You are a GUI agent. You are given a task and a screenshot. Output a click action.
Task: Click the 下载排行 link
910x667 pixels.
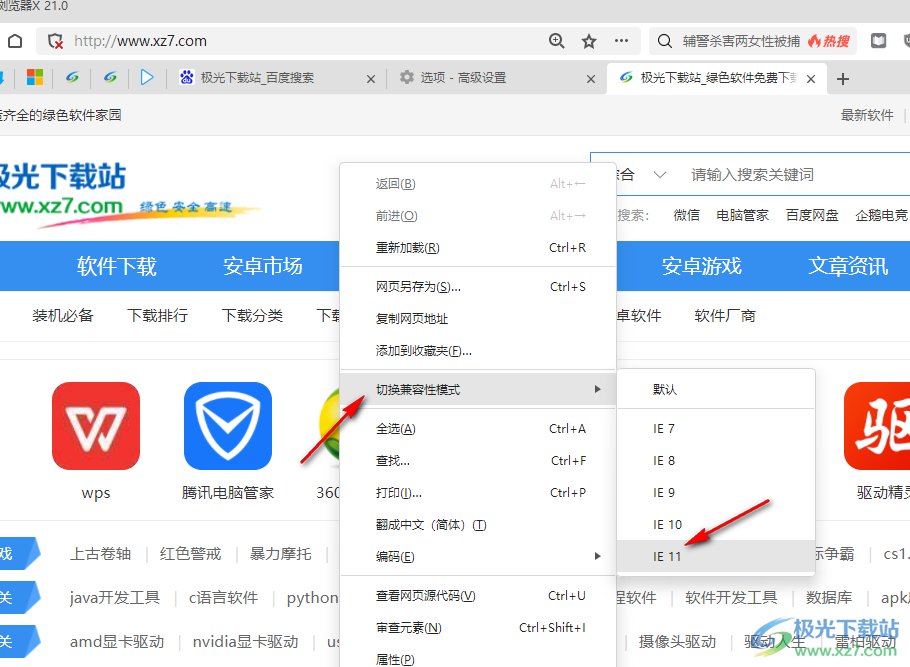click(157, 316)
